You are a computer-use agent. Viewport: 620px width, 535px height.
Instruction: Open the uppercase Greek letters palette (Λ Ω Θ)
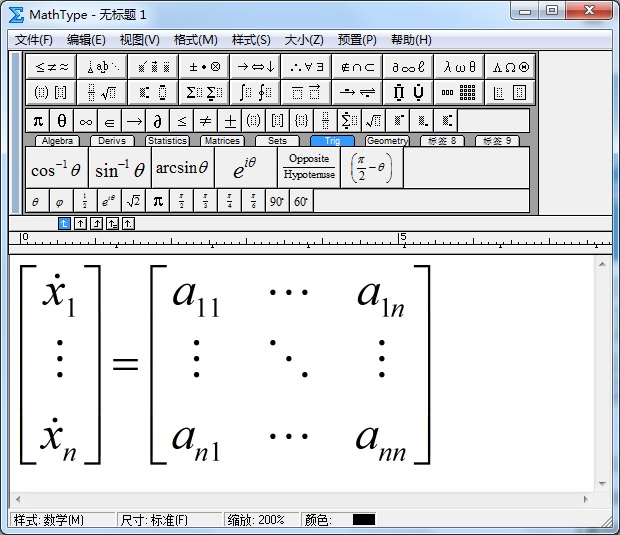tap(510, 67)
